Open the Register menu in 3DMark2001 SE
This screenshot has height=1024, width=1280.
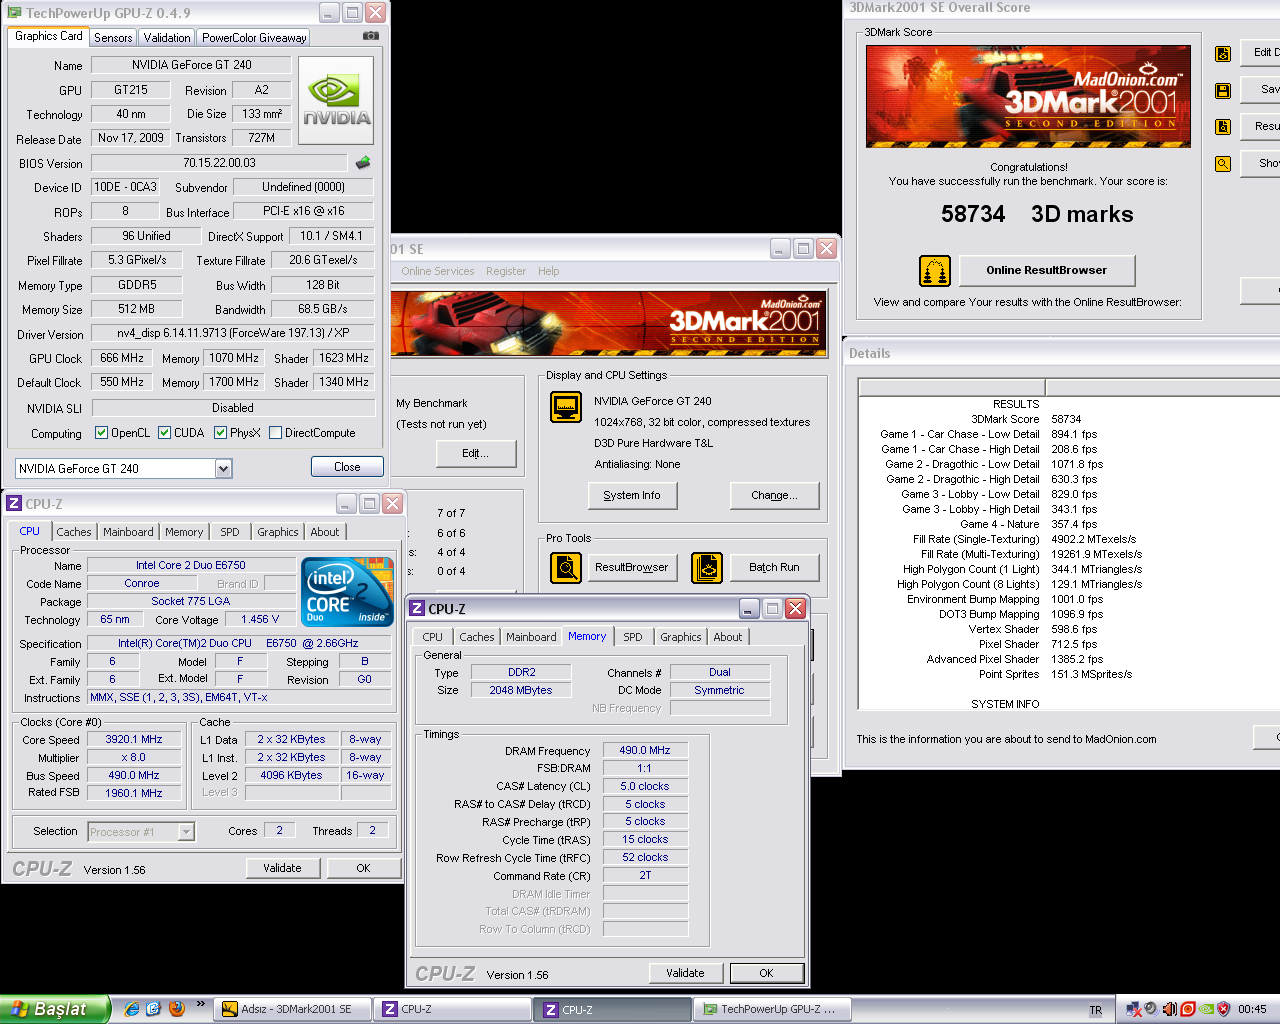(x=506, y=271)
